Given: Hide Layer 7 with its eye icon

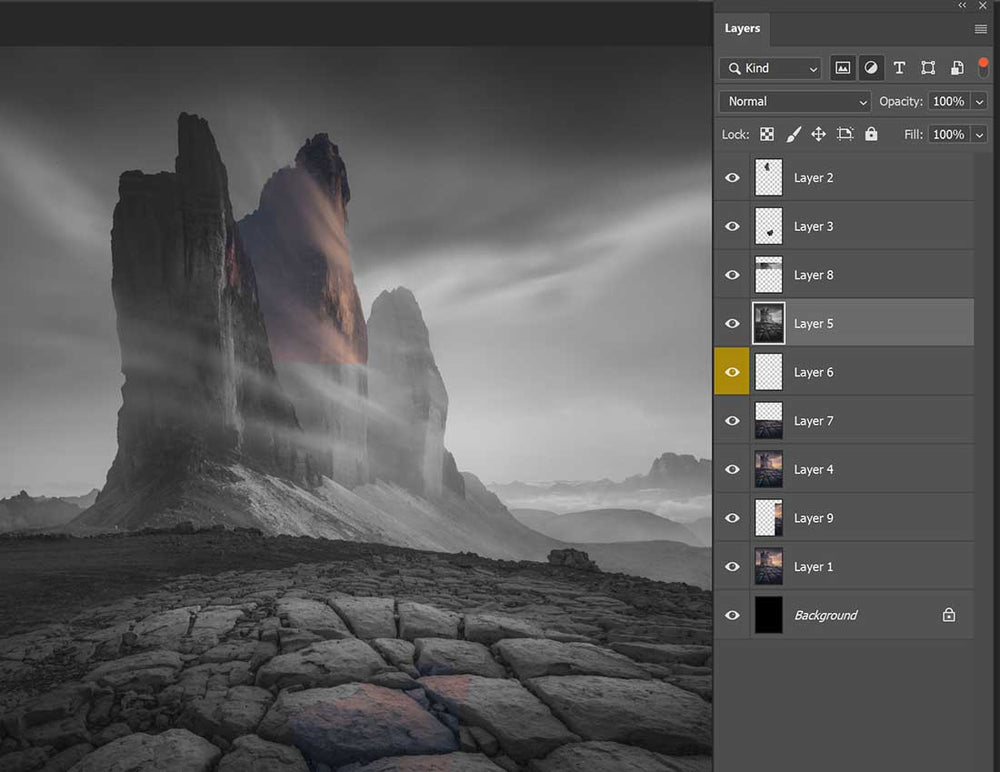Looking at the screenshot, I should click(732, 420).
